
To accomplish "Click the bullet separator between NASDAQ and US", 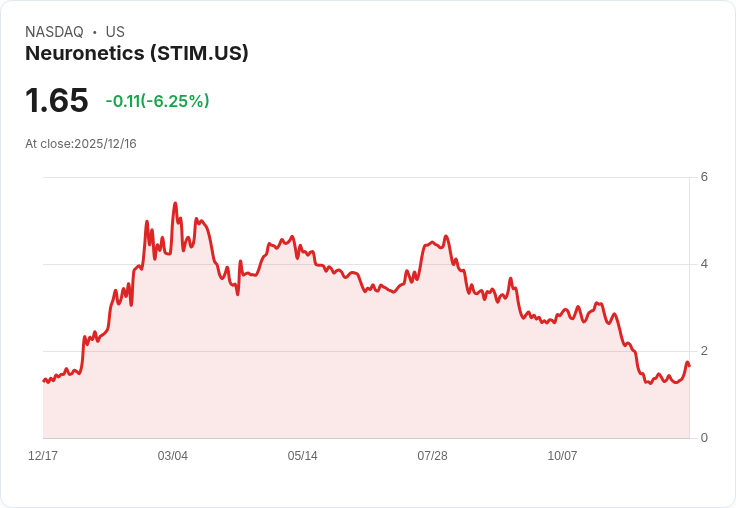I will point(95,32).
